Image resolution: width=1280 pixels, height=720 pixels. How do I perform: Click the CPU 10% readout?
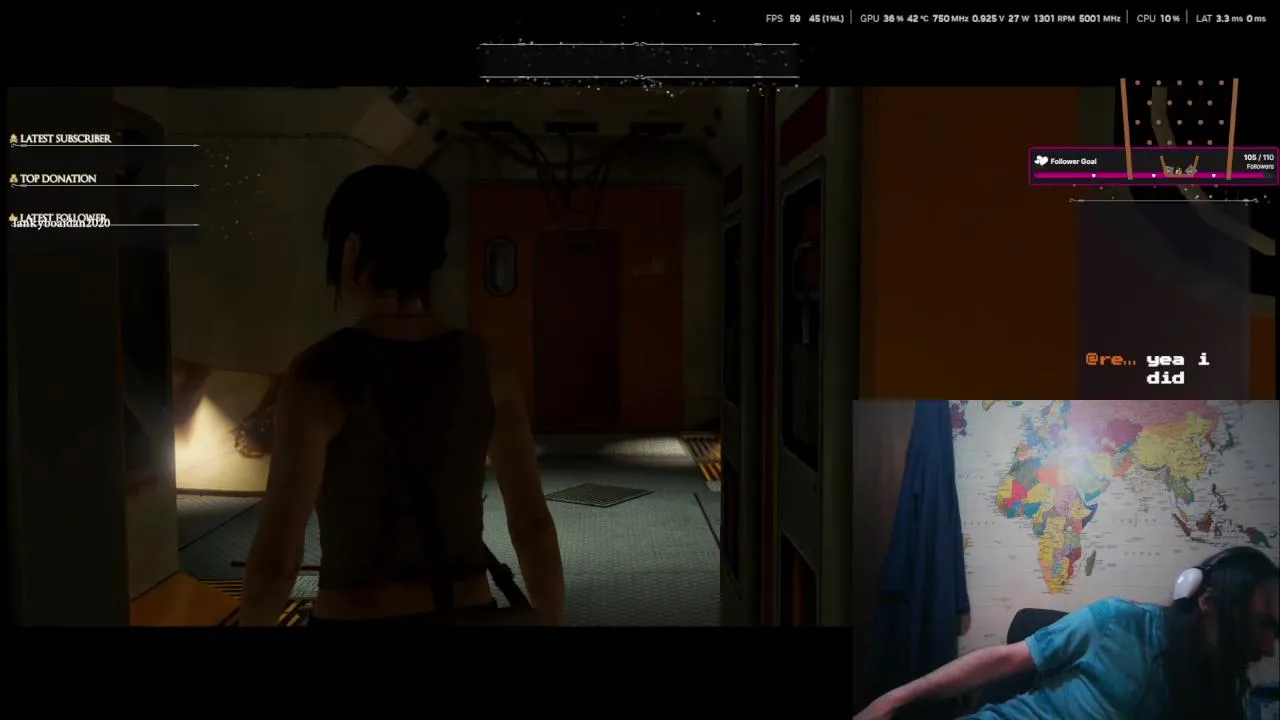1158,19
